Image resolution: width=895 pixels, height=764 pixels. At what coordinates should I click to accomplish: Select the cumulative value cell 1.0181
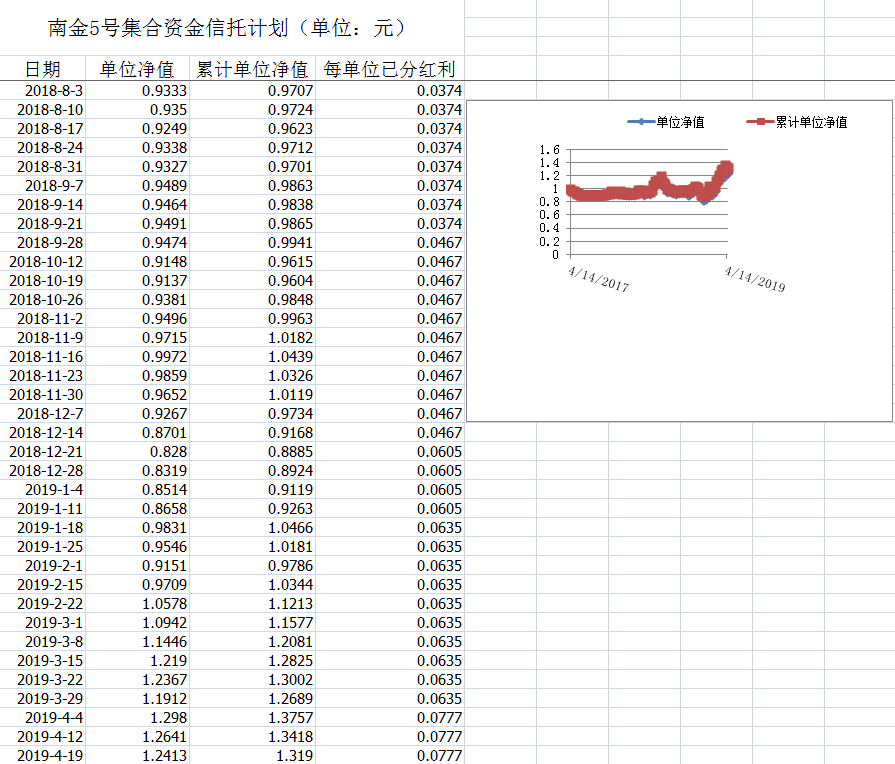point(252,546)
